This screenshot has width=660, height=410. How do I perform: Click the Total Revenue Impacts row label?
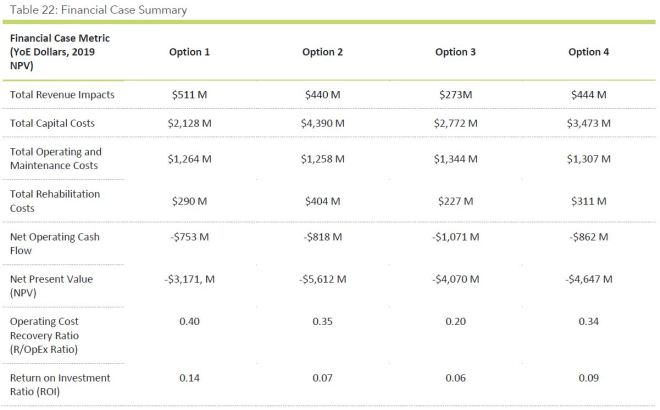(x=62, y=94)
